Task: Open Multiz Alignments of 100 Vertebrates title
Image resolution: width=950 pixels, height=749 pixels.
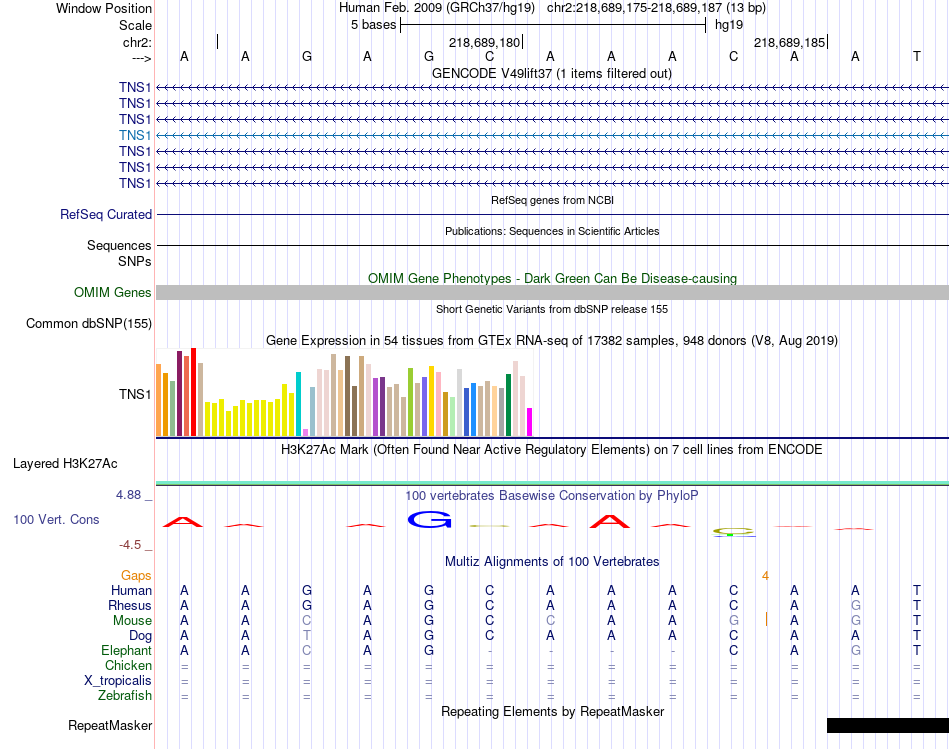Action: (552, 562)
